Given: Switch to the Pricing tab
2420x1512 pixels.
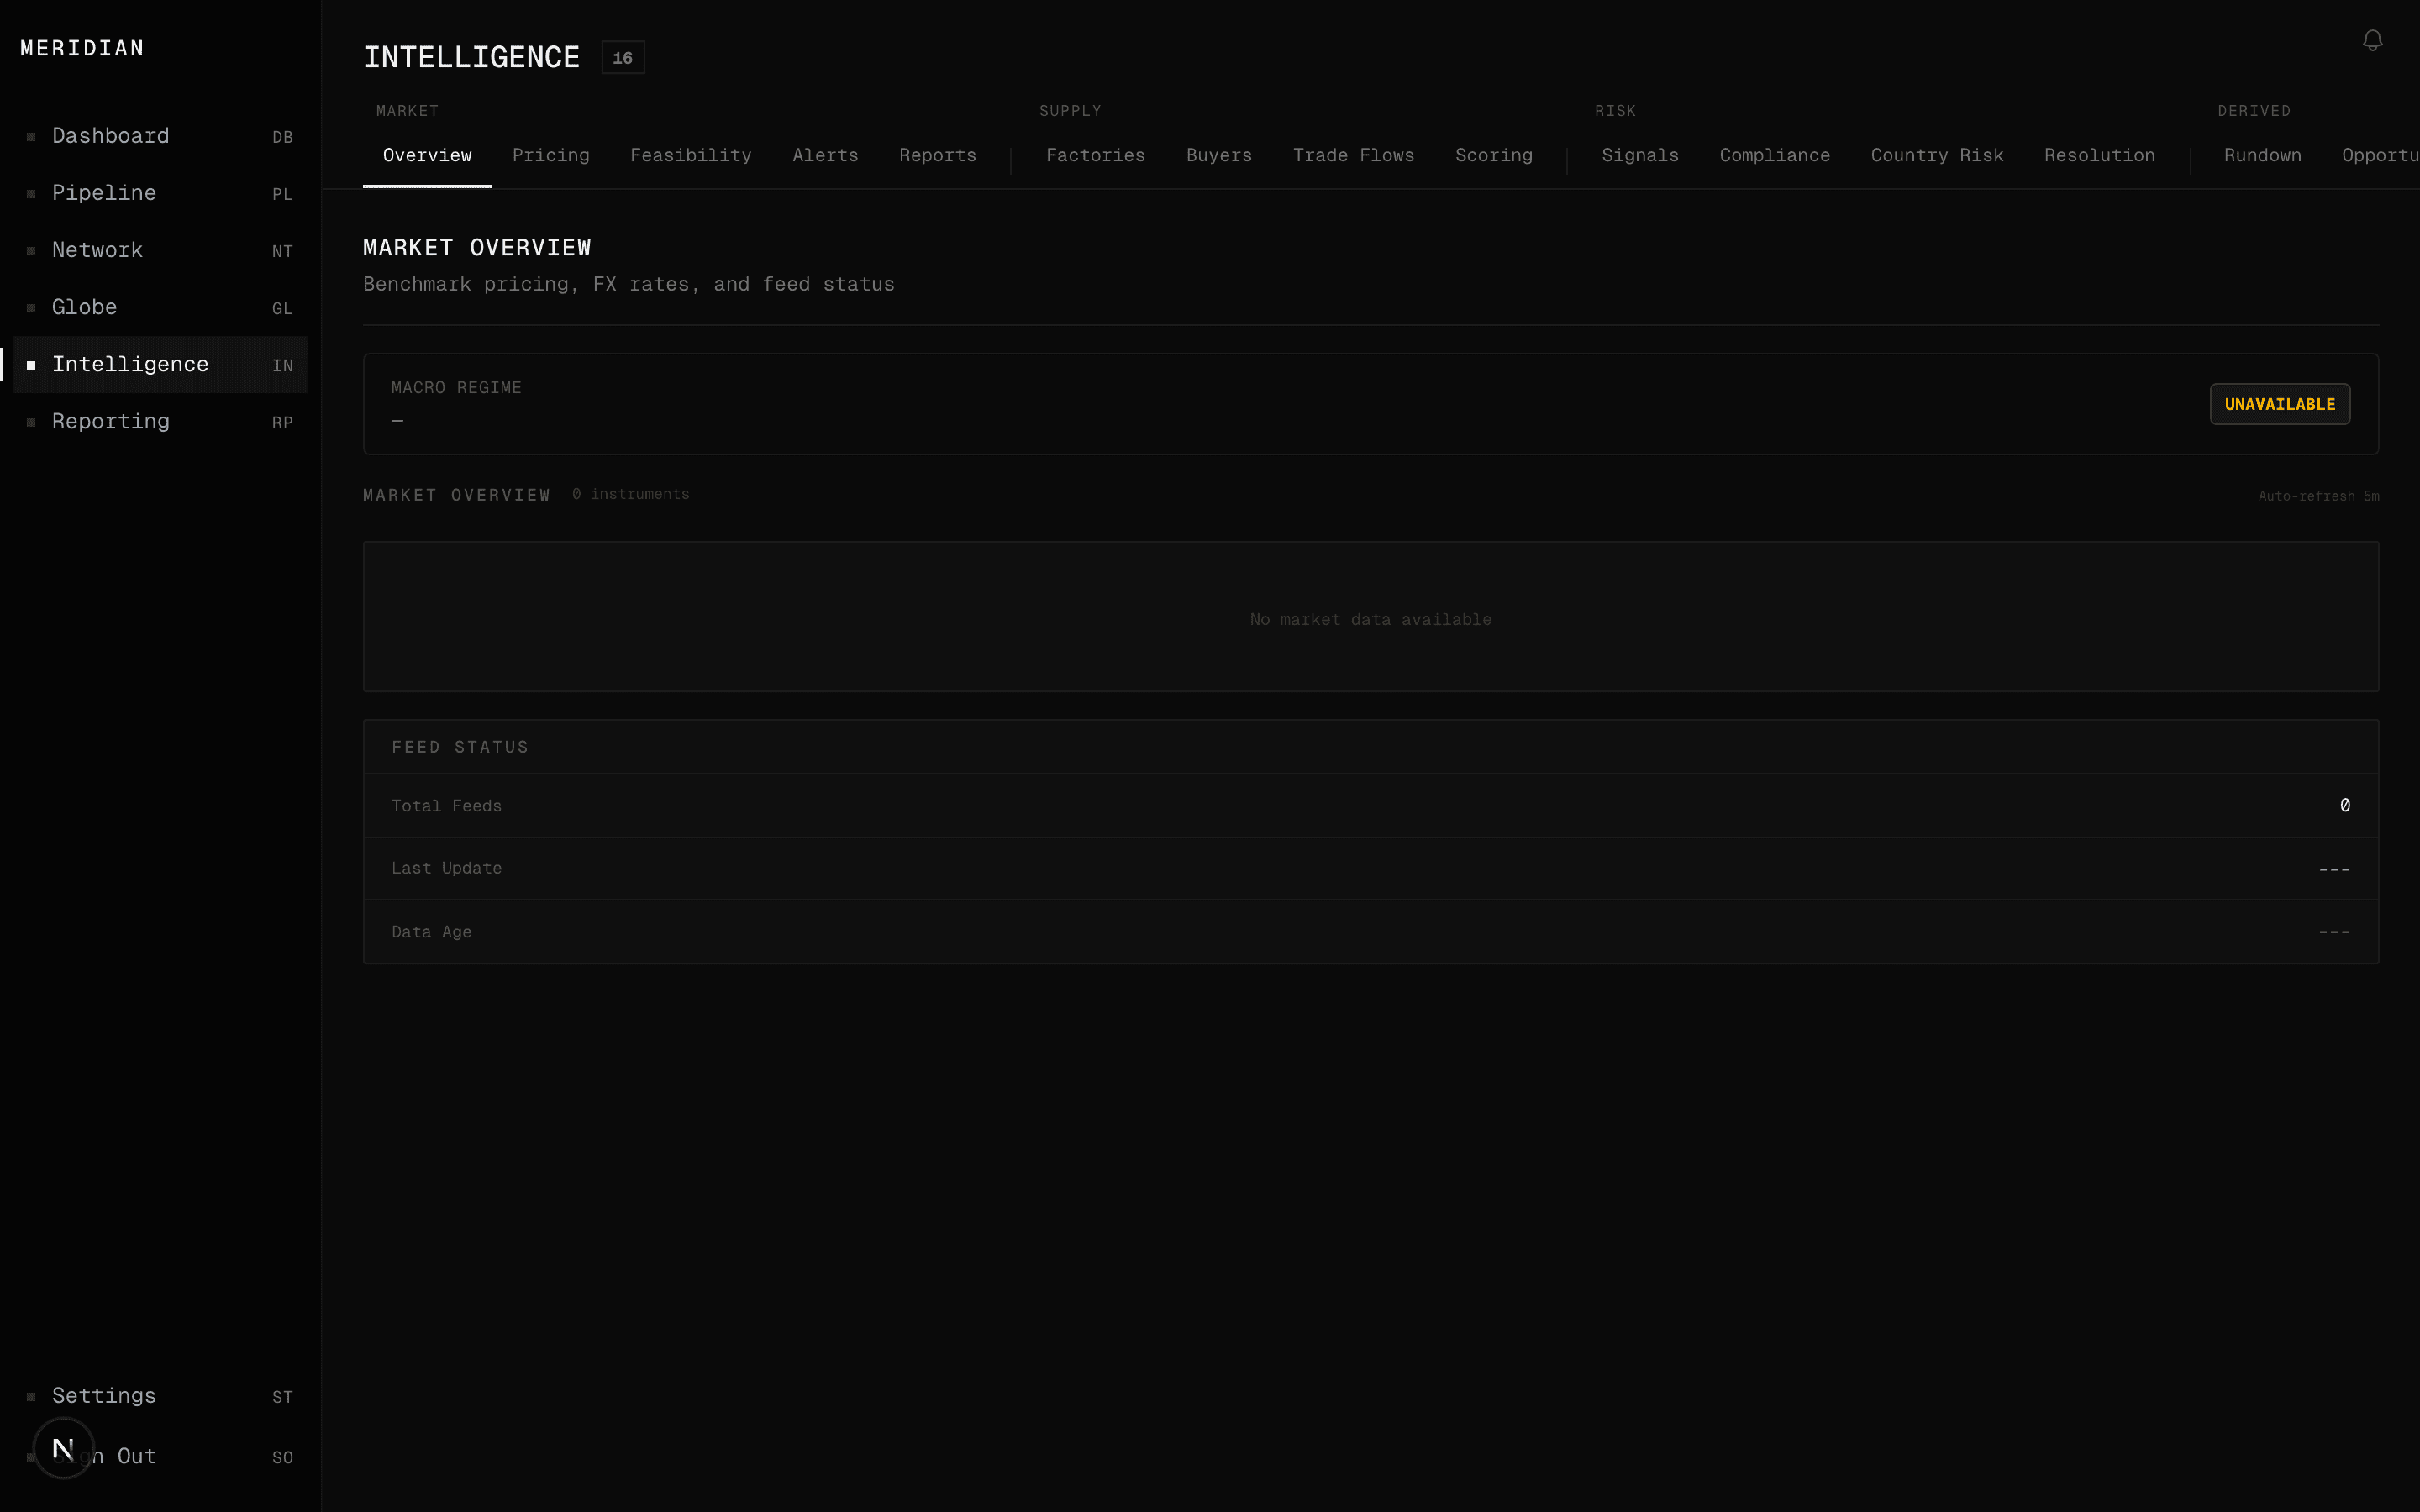Looking at the screenshot, I should 551,155.
